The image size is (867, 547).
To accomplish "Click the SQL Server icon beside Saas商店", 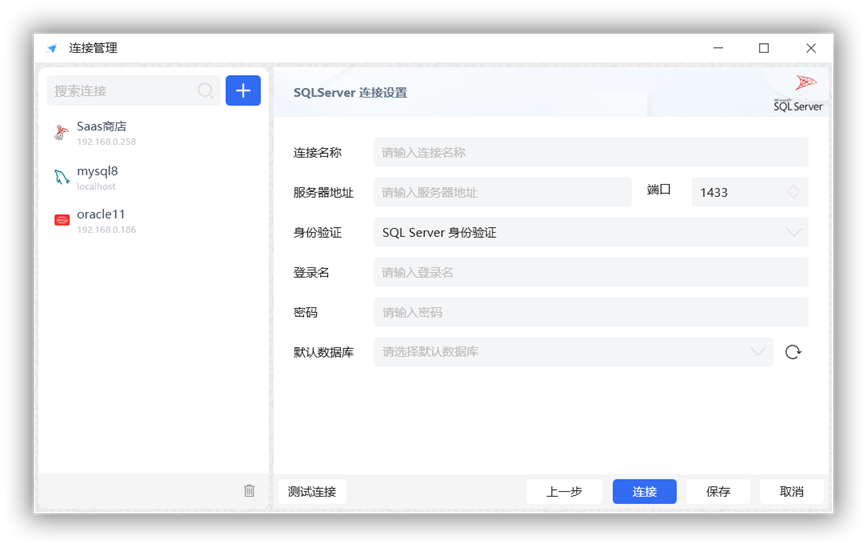I will click(x=61, y=133).
